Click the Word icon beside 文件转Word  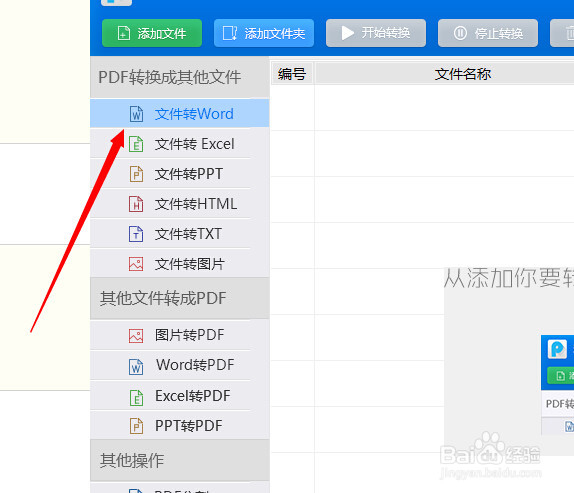coord(136,114)
